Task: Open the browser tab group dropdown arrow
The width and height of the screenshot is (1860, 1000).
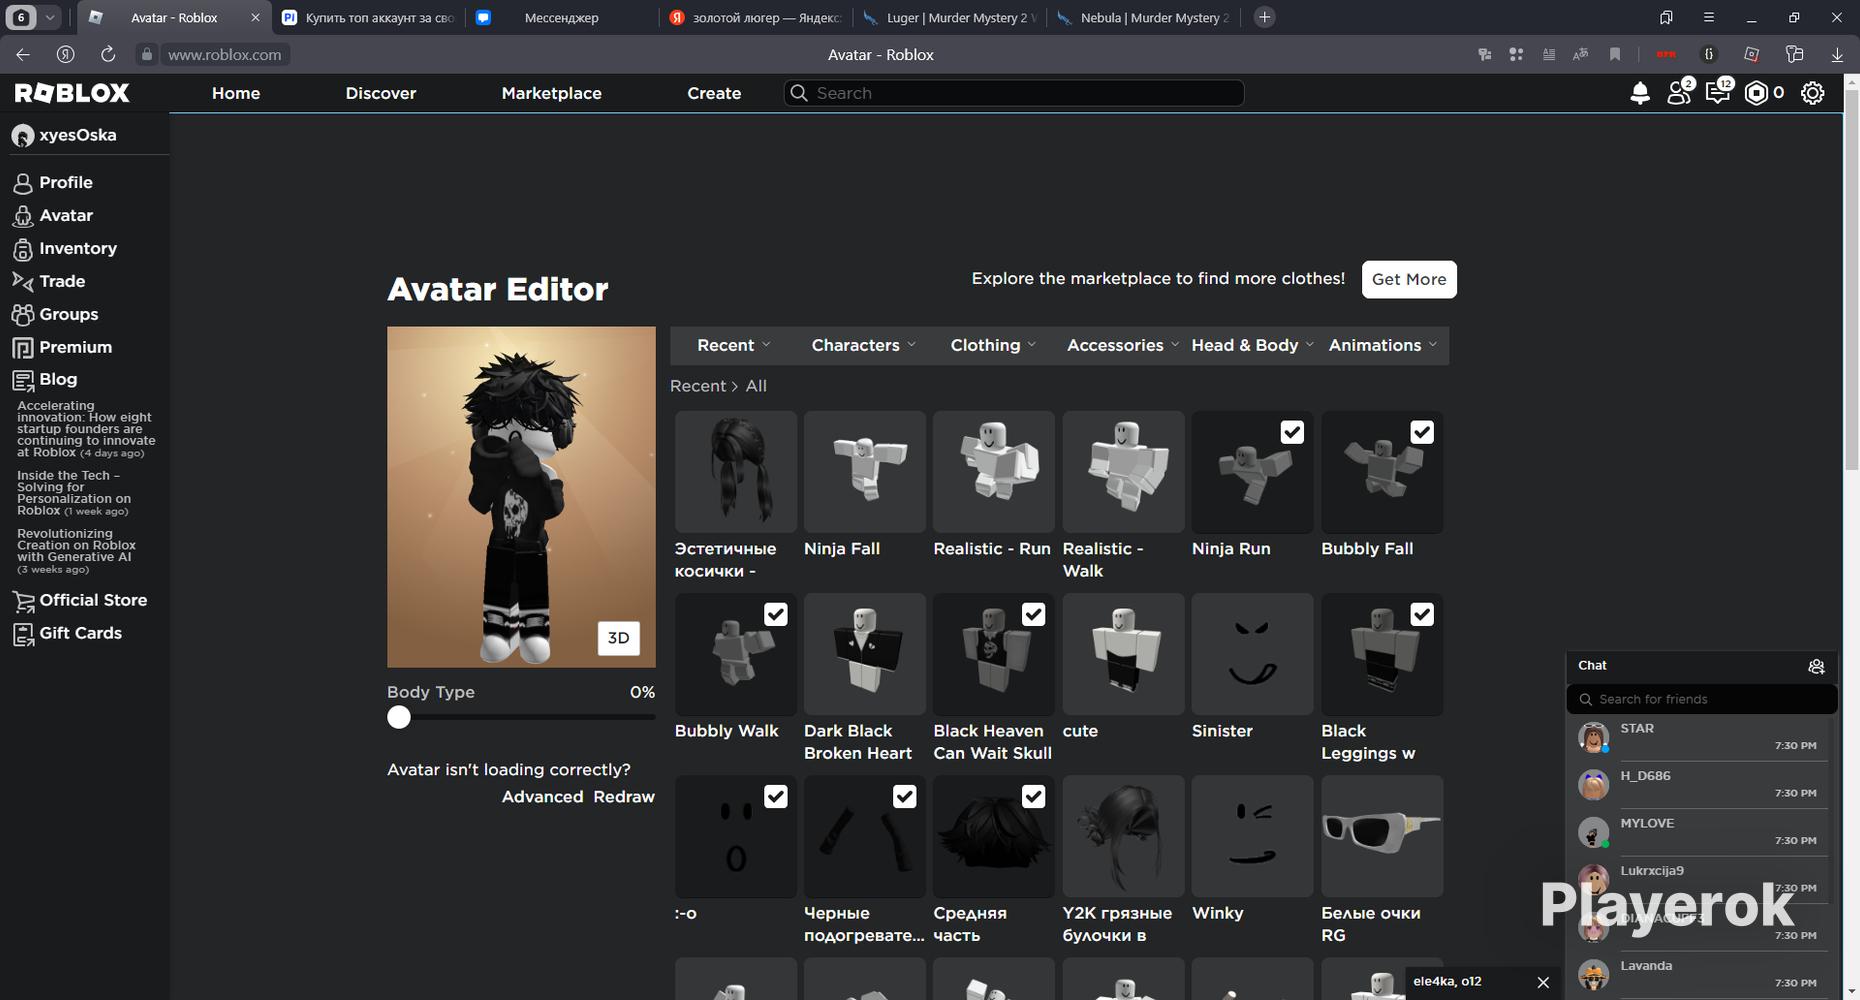Action: [x=50, y=17]
